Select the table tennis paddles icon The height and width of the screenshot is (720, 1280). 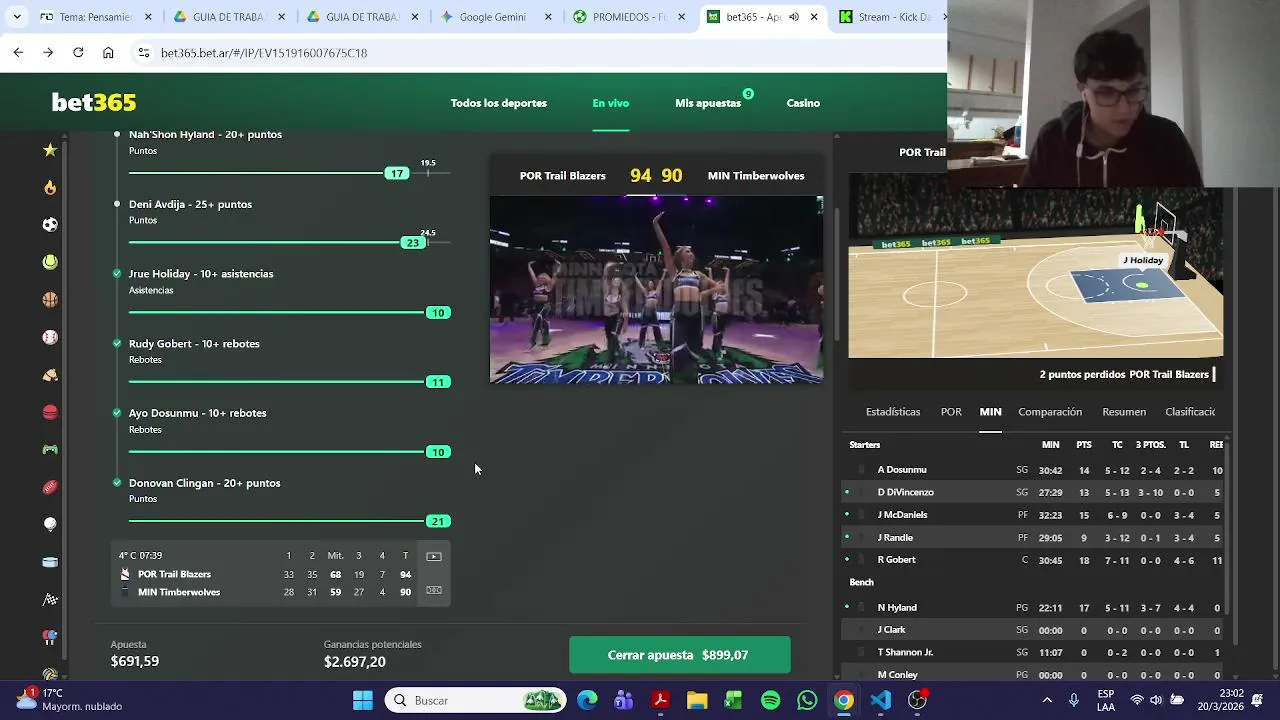click(x=50, y=637)
